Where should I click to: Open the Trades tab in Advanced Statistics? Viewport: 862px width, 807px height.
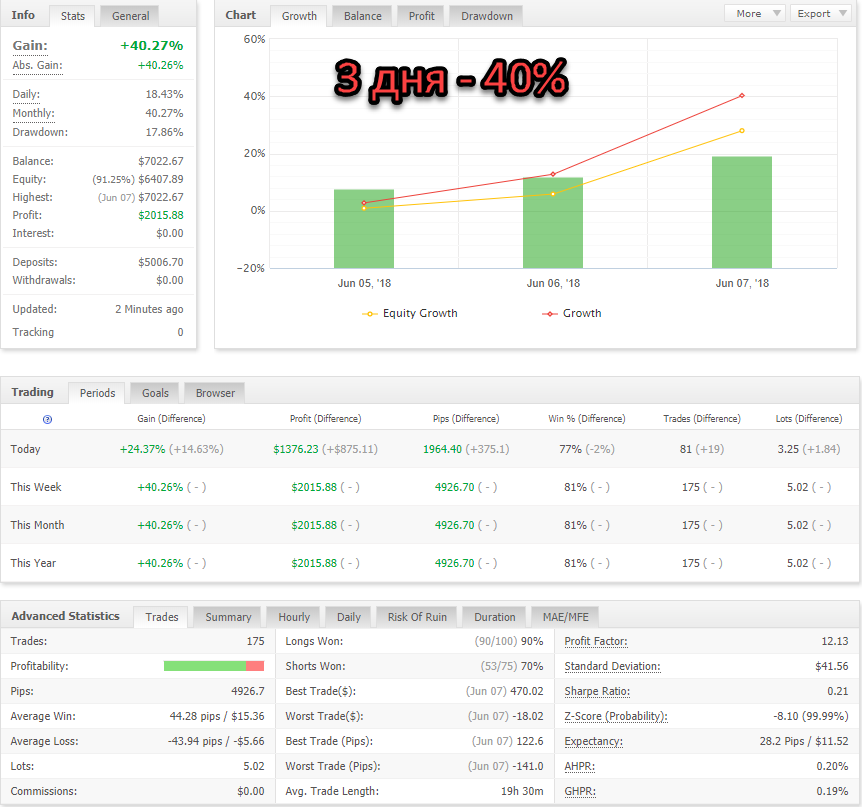[162, 617]
